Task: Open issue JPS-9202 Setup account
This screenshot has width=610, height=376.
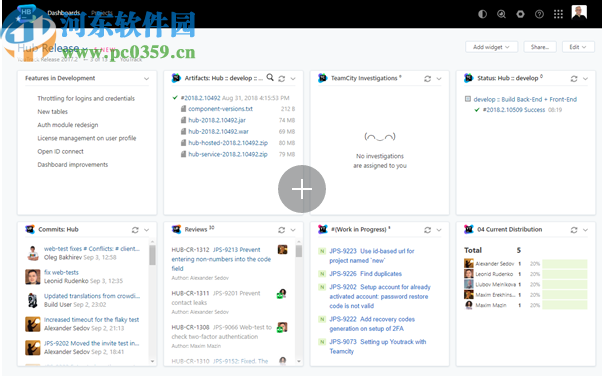Action: coord(380,296)
